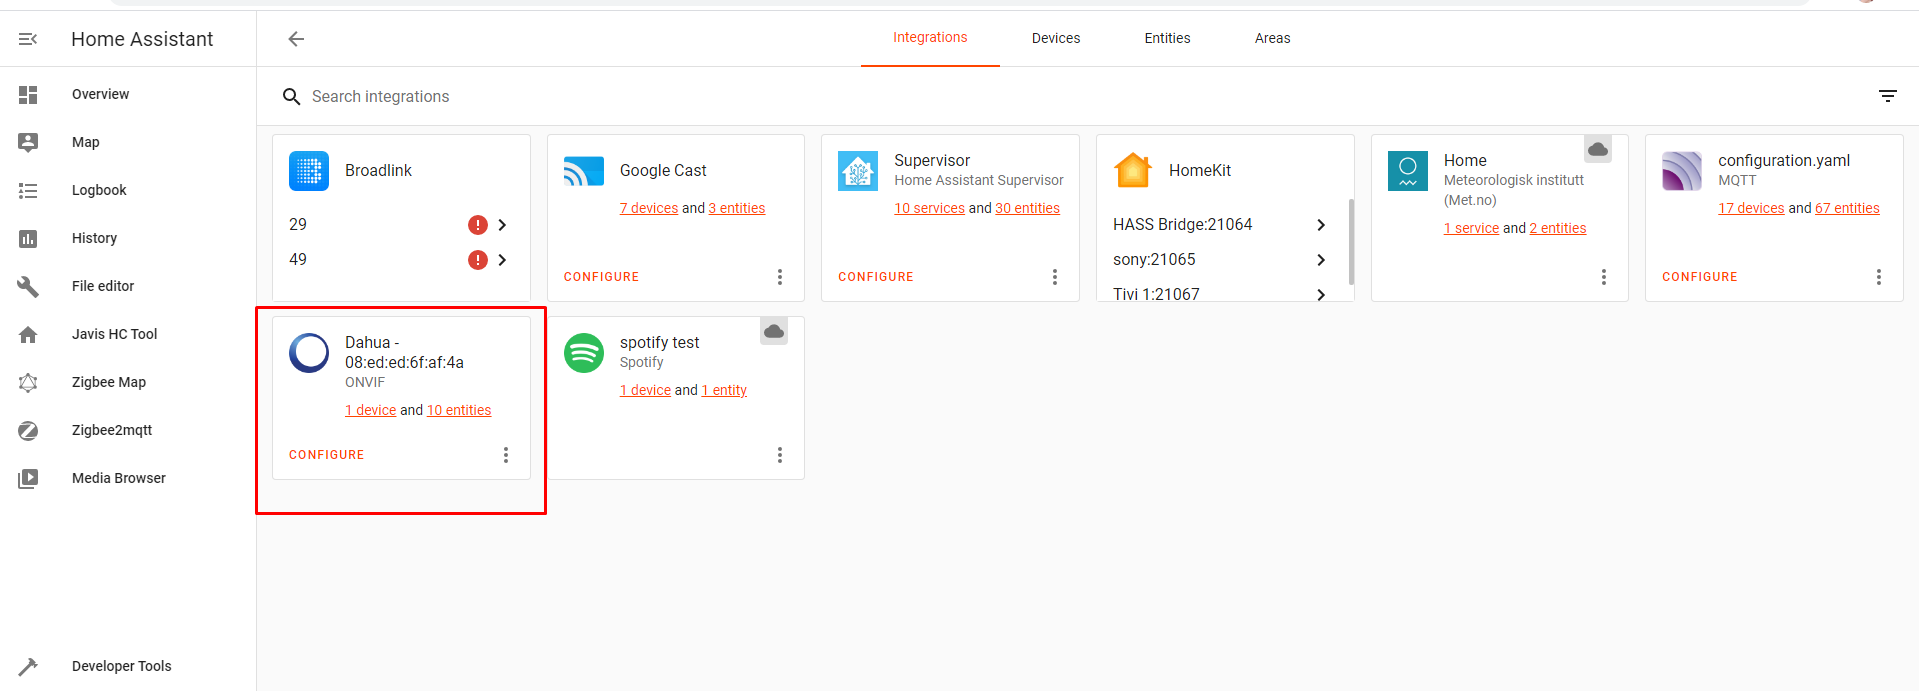Open the integrations filter icon
This screenshot has height=691, width=1919.
(x=1888, y=96)
